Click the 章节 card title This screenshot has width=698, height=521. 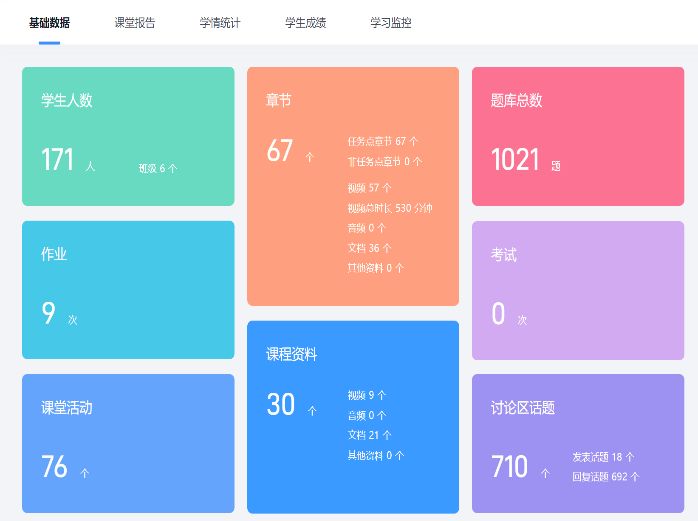[279, 100]
